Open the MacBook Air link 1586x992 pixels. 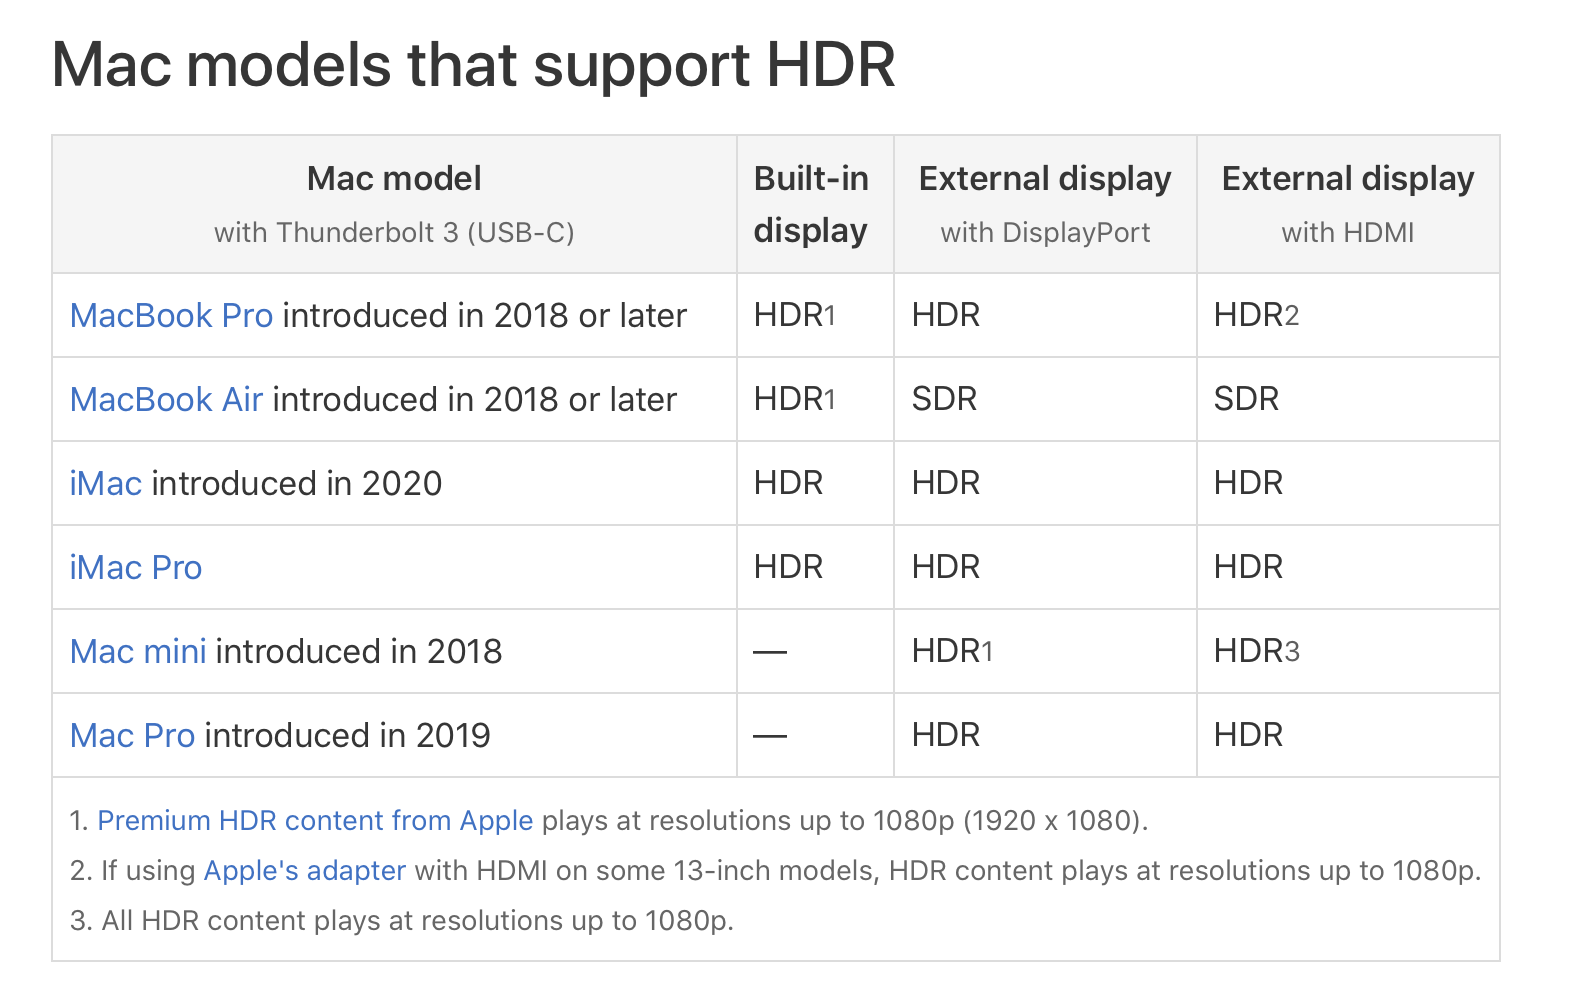coord(166,400)
